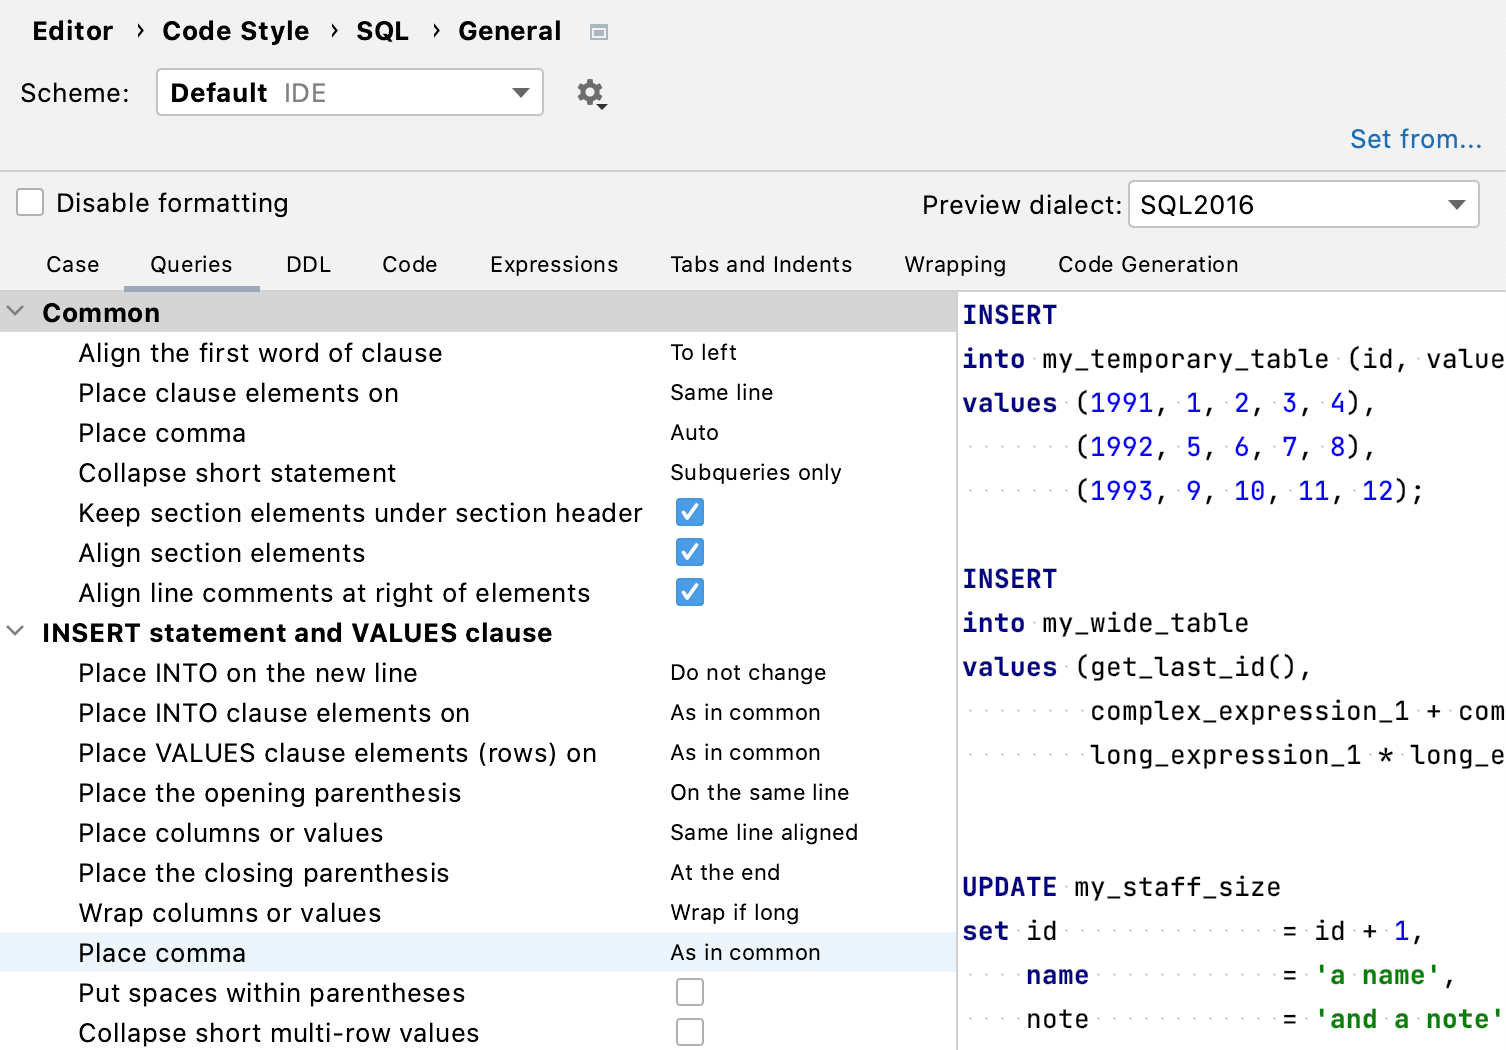
Task: Click the Set from... link
Action: coord(1416,139)
